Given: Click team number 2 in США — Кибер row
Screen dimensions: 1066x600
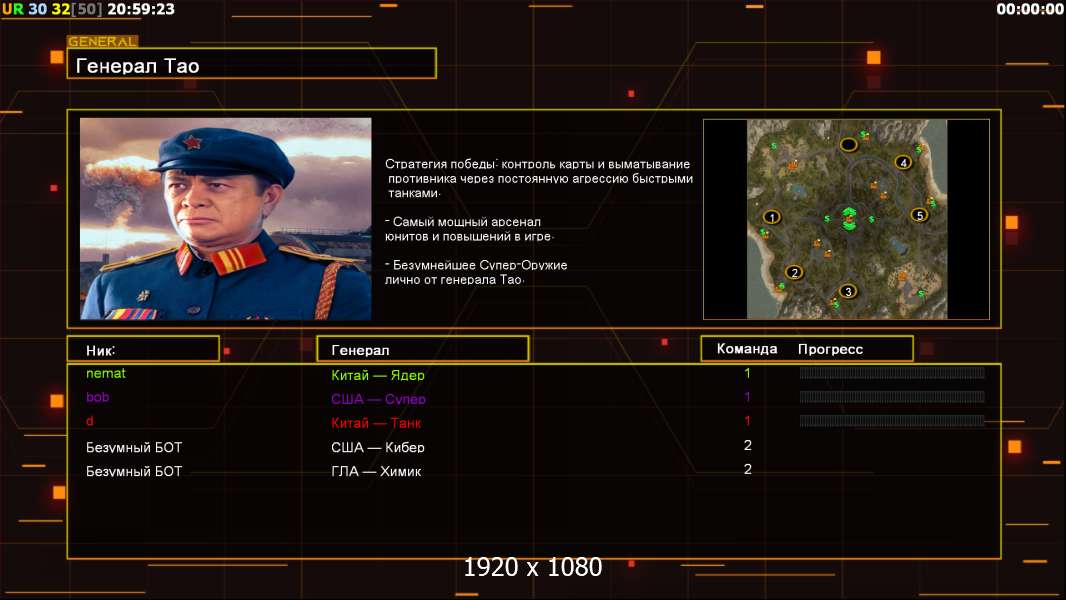Looking at the screenshot, I should click(x=748, y=445).
